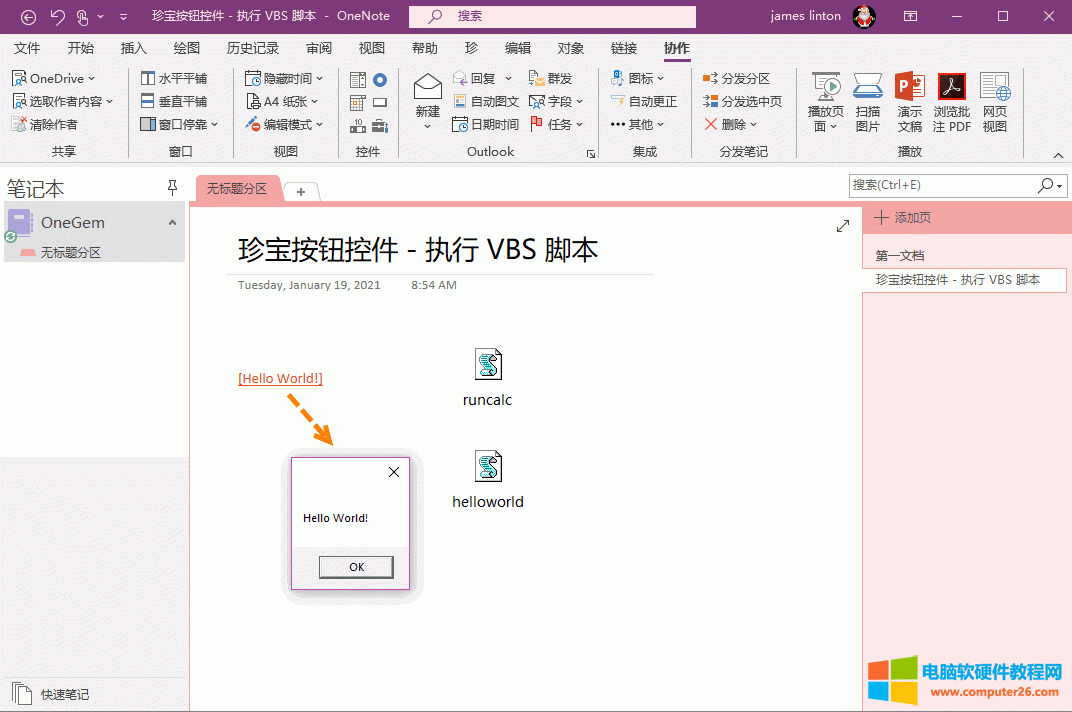
Task: Toggle full page view expand arrow
Action: (842, 226)
